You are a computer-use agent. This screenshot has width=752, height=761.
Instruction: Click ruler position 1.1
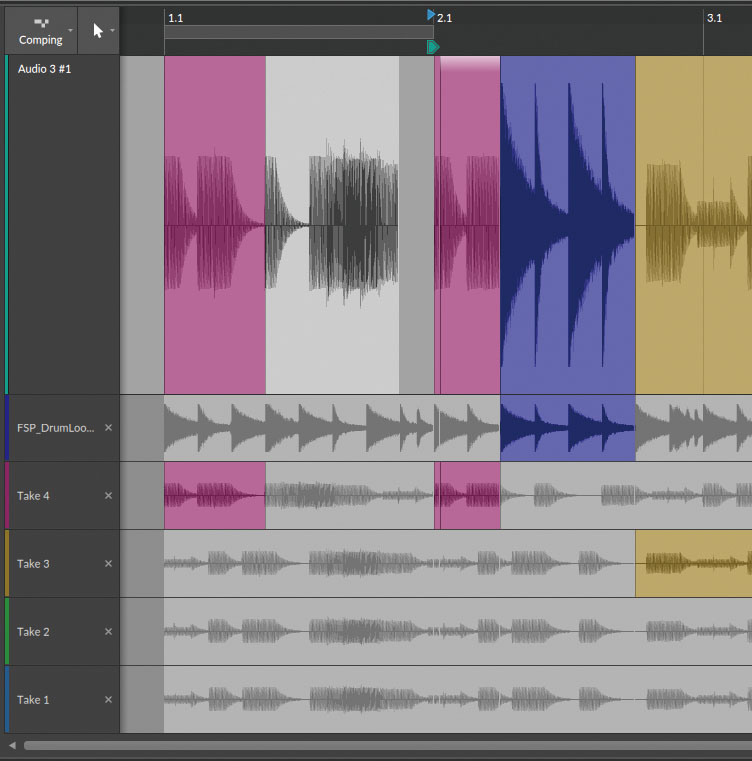pyautogui.click(x=175, y=18)
